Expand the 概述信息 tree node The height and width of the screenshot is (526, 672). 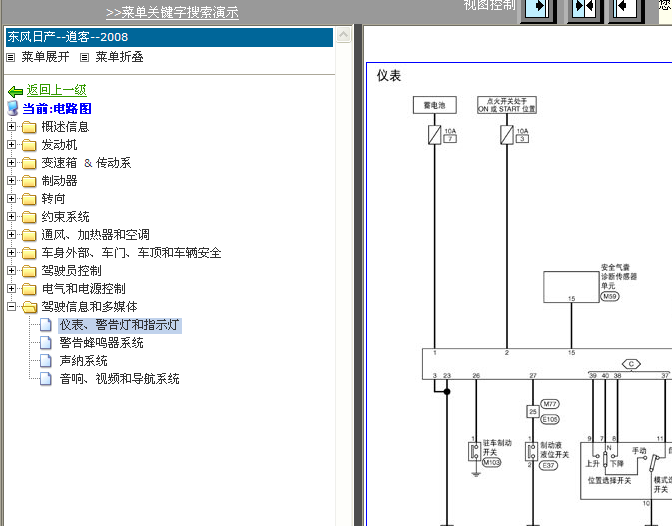pyautogui.click(x=12, y=127)
